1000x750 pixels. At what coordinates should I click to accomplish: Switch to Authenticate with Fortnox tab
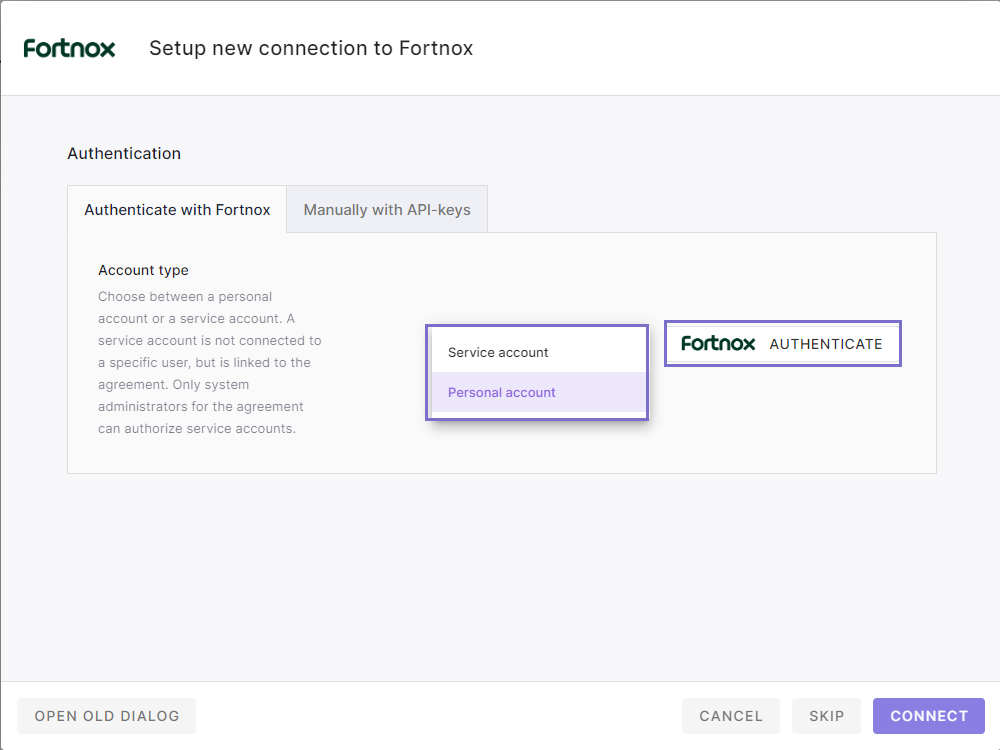point(177,210)
